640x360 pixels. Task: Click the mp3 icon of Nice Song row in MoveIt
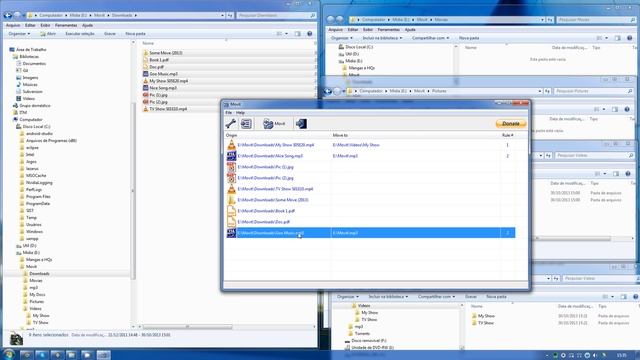pyautogui.click(x=231, y=156)
